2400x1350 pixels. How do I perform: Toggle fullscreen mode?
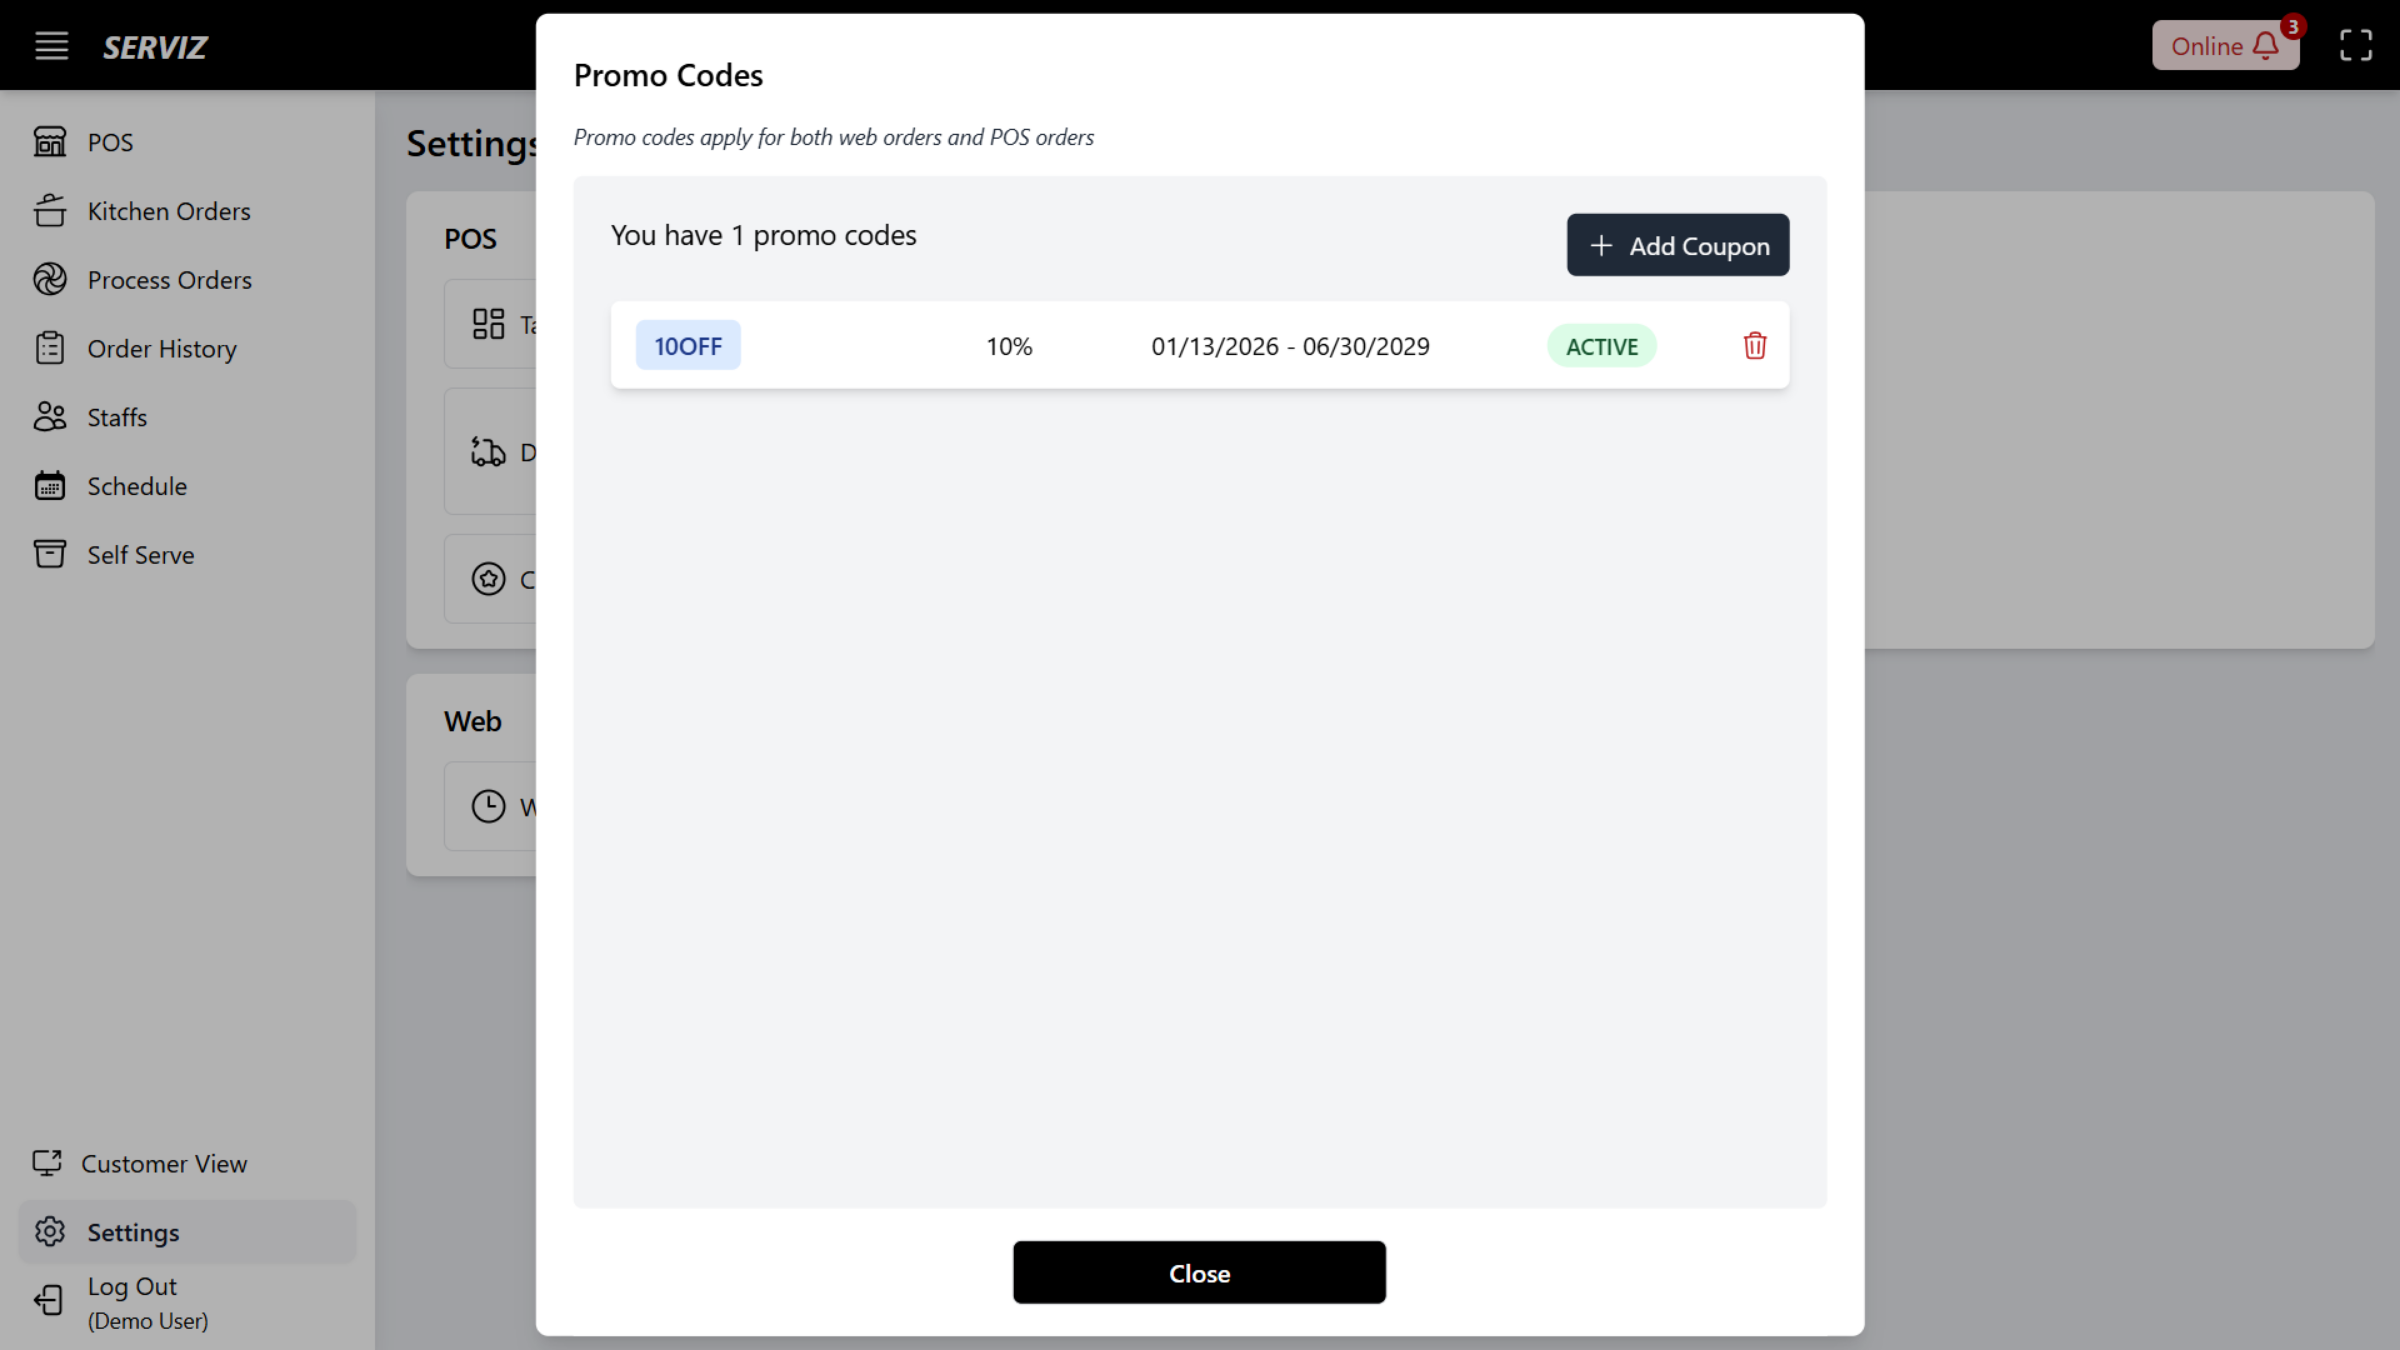point(2355,45)
